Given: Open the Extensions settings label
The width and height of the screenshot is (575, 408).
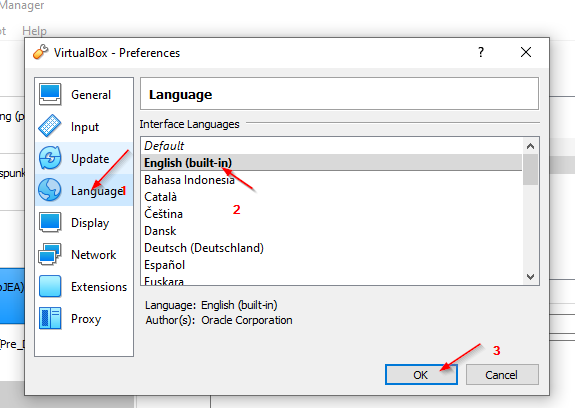Looking at the screenshot, I should (99, 287).
